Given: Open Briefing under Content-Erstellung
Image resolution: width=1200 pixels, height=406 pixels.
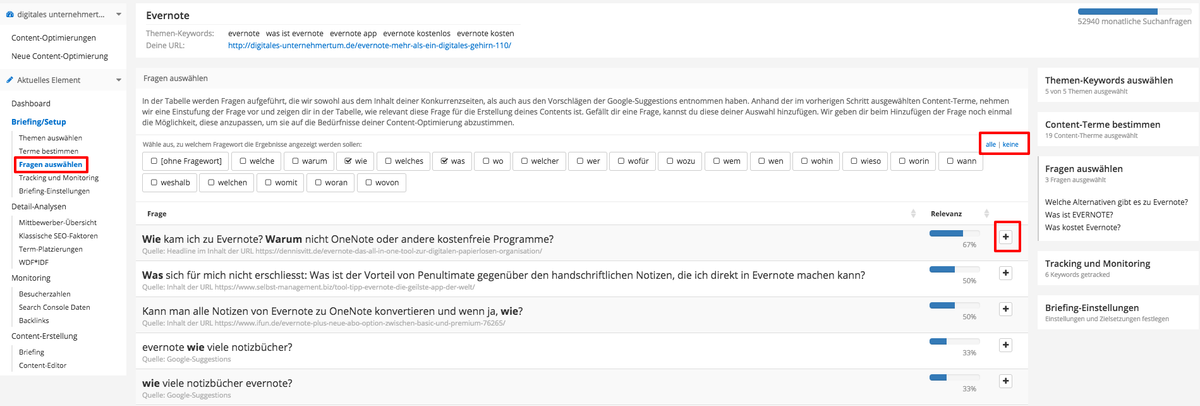Looking at the screenshot, I should (x=31, y=352).
